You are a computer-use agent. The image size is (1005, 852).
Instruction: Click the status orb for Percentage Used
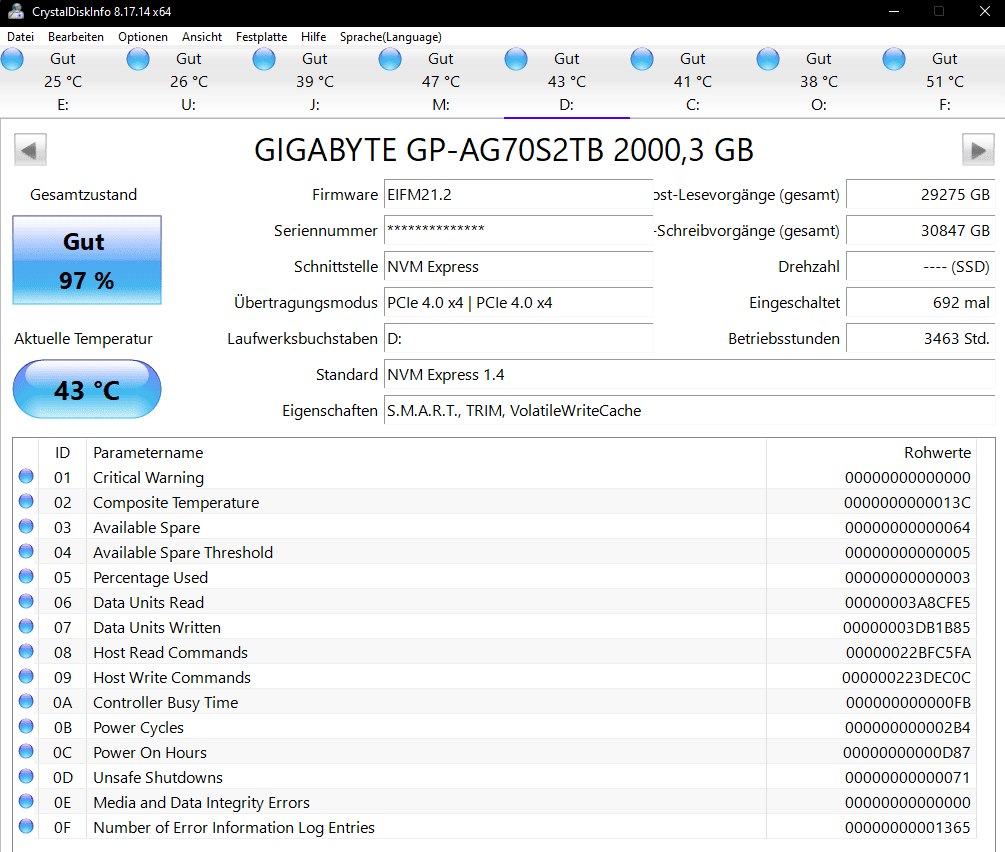point(26,576)
